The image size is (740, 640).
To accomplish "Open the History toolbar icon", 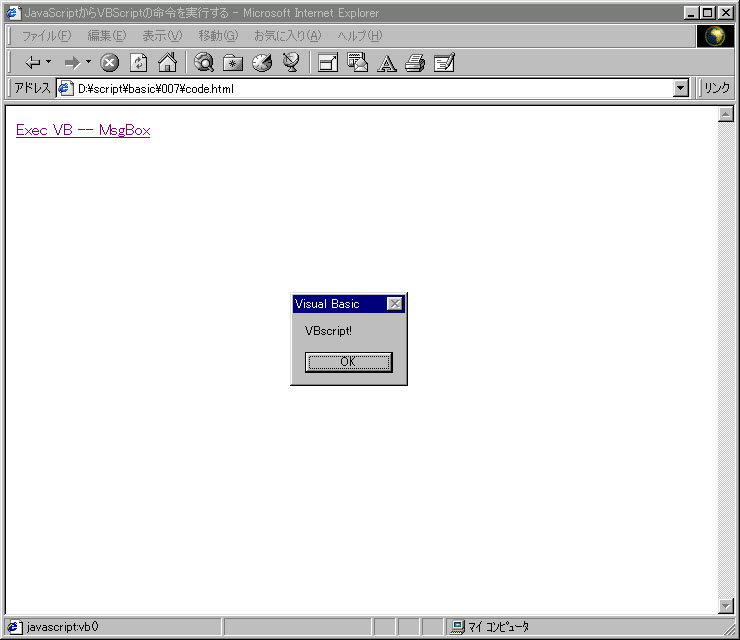I will pos(262,62).
